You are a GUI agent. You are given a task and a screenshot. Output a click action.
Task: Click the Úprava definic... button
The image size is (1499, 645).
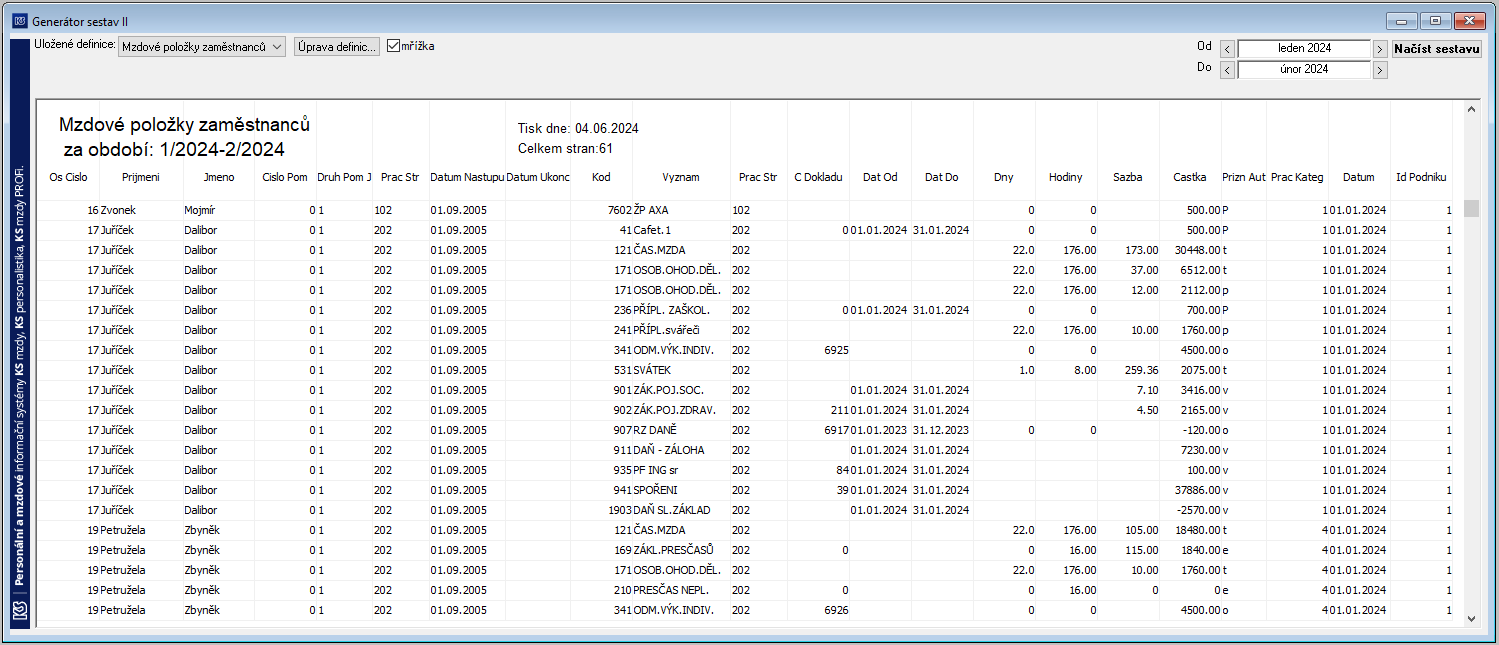337,46
